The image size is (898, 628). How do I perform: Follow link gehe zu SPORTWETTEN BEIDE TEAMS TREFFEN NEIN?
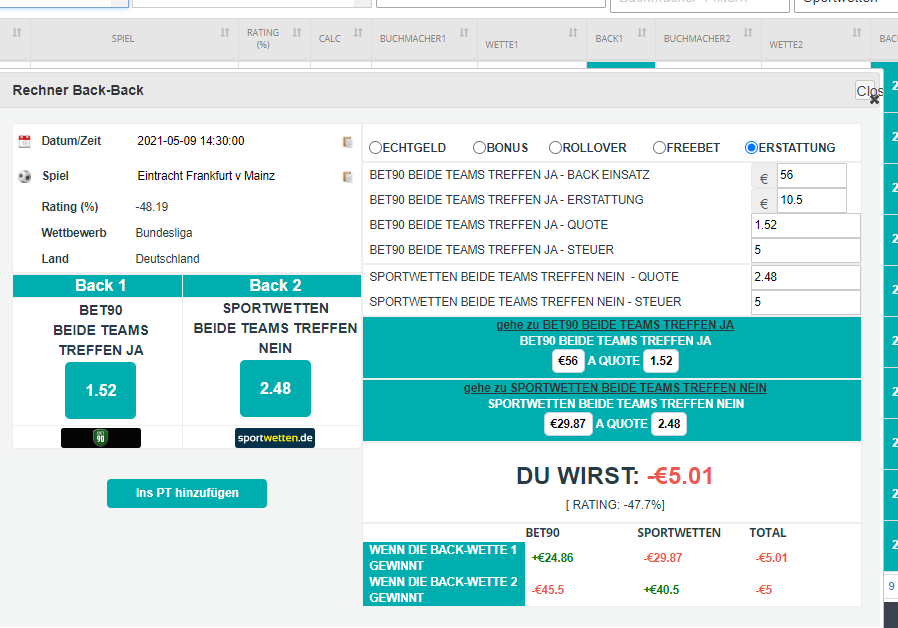click(x=615, y=388)
